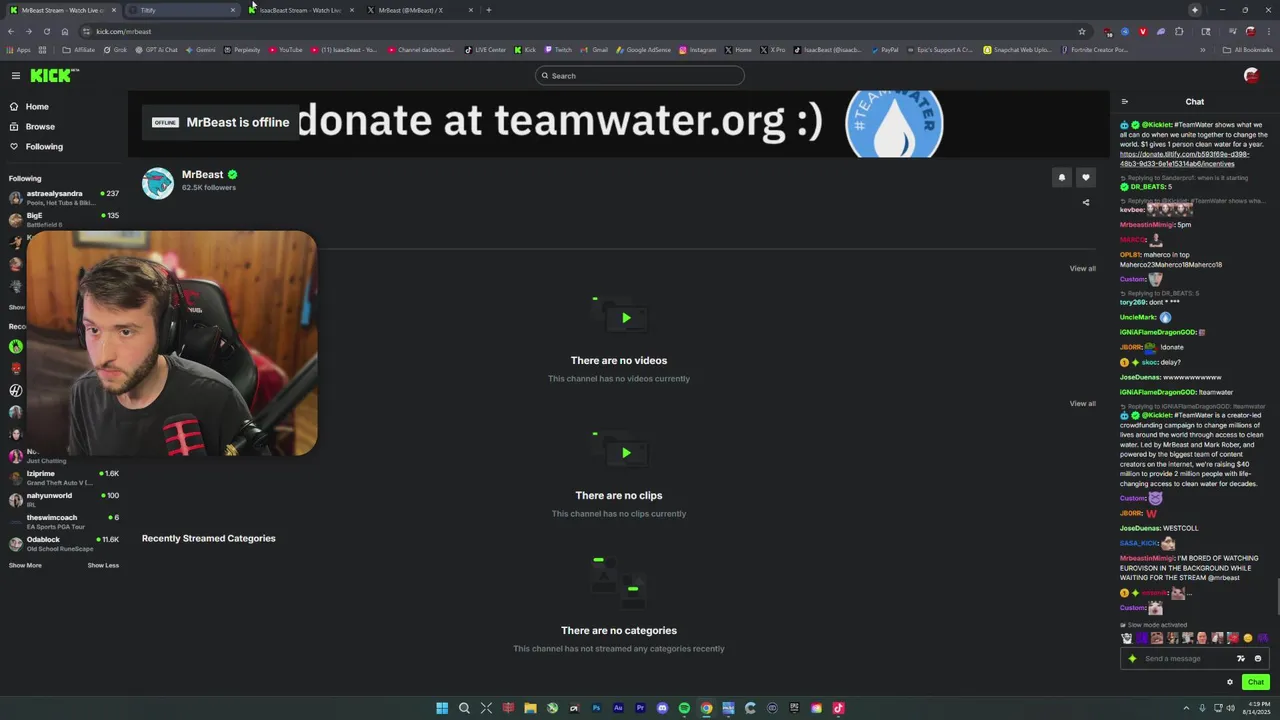Click the chat panel scrollbar
This screenshot has height=720, width=1280.
[1276, 598]
